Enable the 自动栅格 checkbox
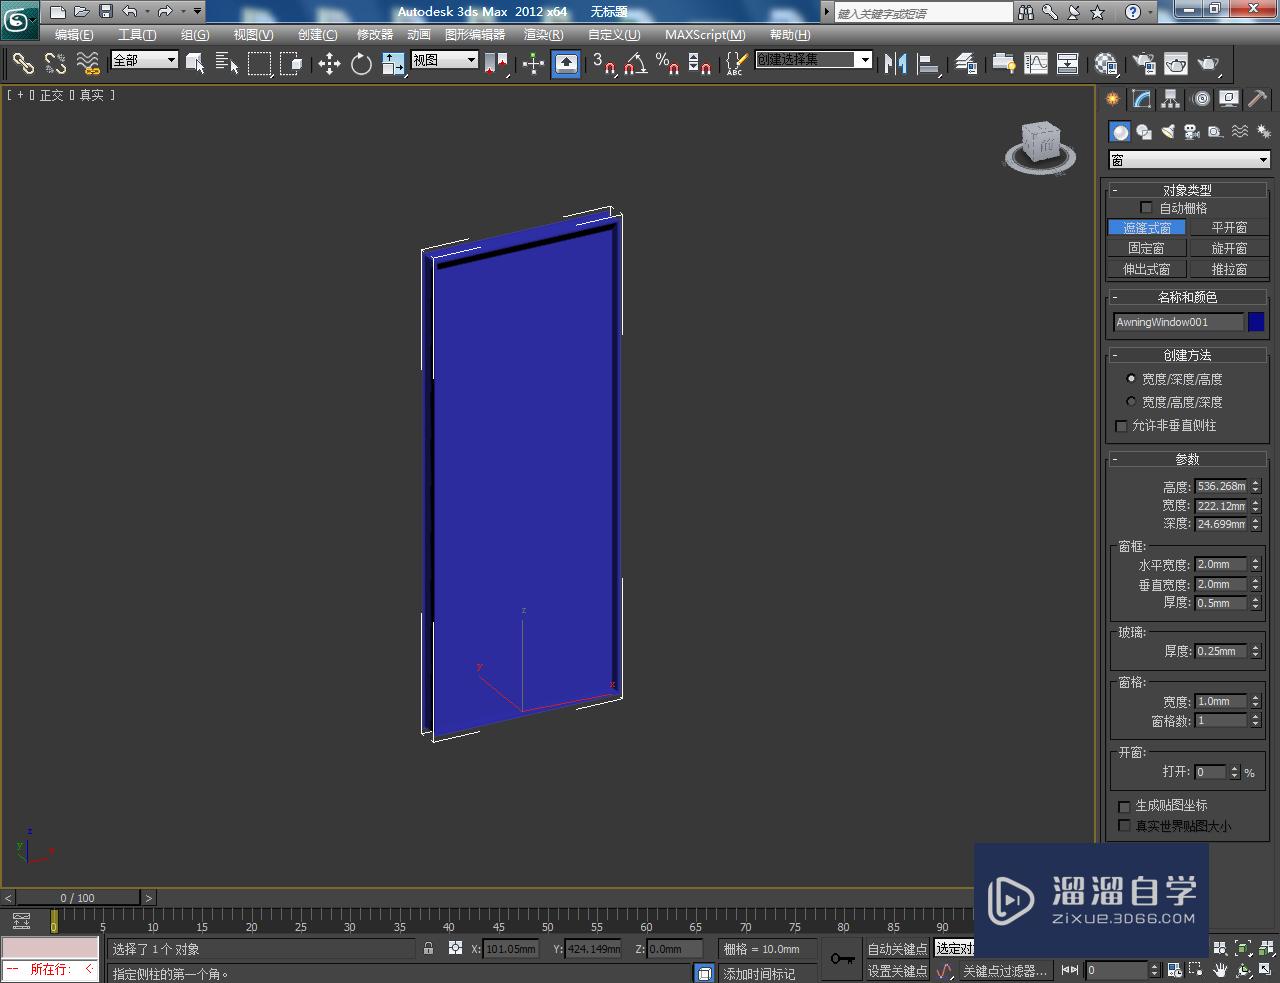Viewport: 1280px width, 983px height. tap(1146, 208)
